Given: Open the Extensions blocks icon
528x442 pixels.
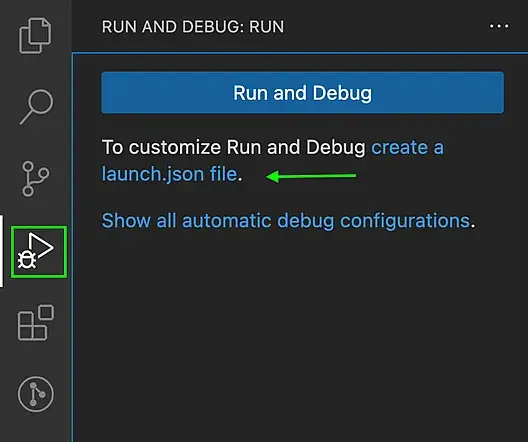Looking at the screenshot, I should click(x=36, y=323).
